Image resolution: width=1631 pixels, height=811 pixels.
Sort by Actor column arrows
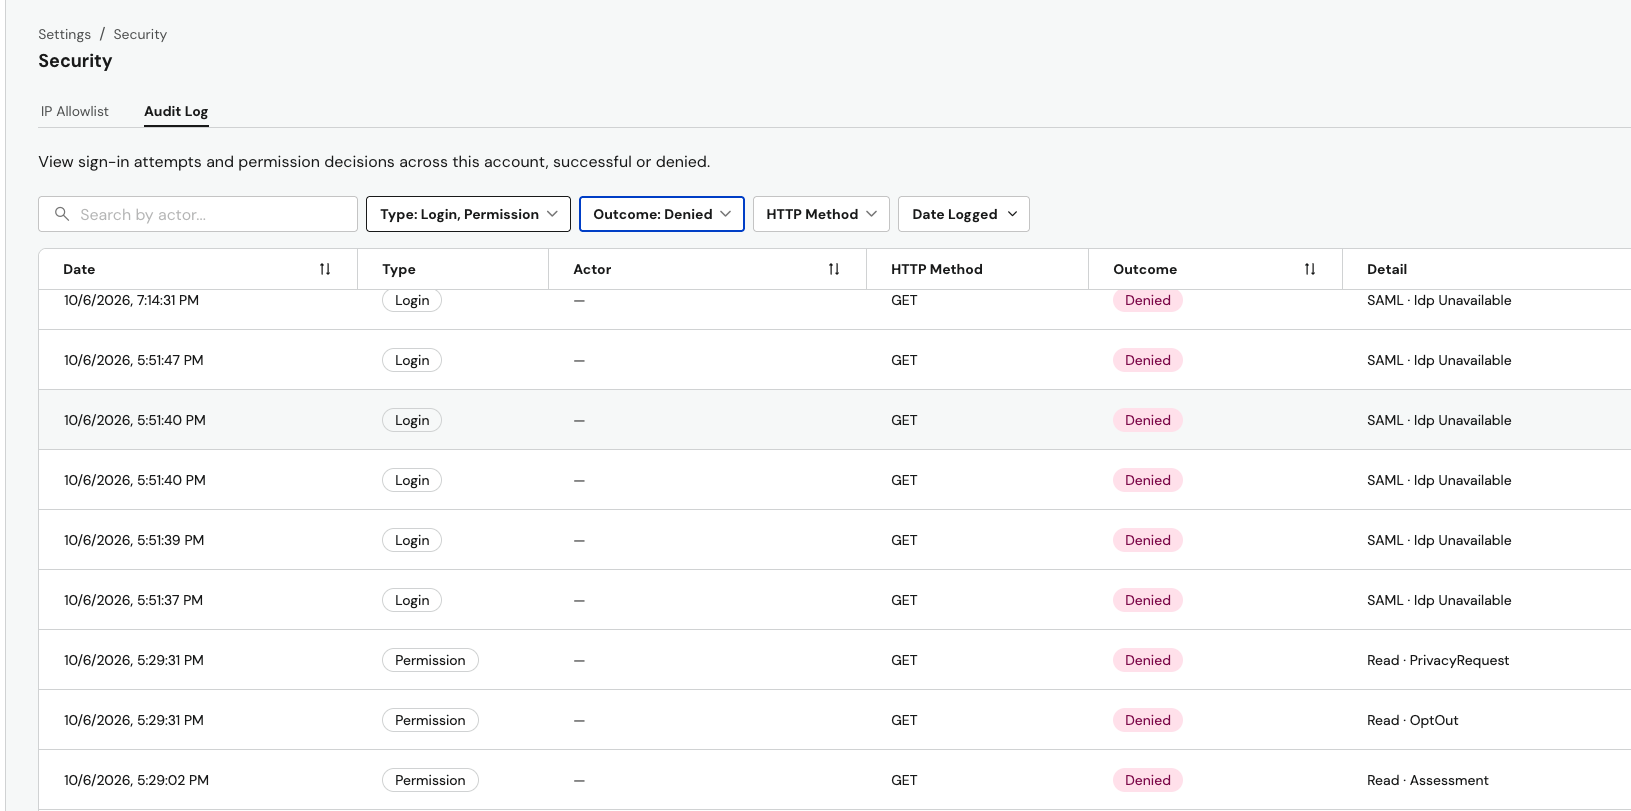pyautogui.click(x=834, y=269)
